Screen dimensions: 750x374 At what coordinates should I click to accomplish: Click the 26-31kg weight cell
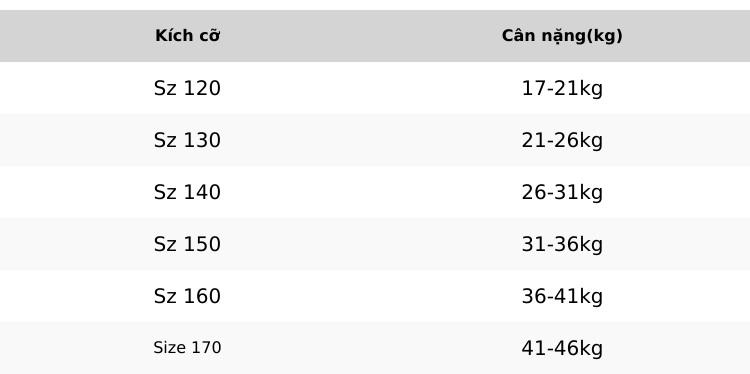(562, 193)
